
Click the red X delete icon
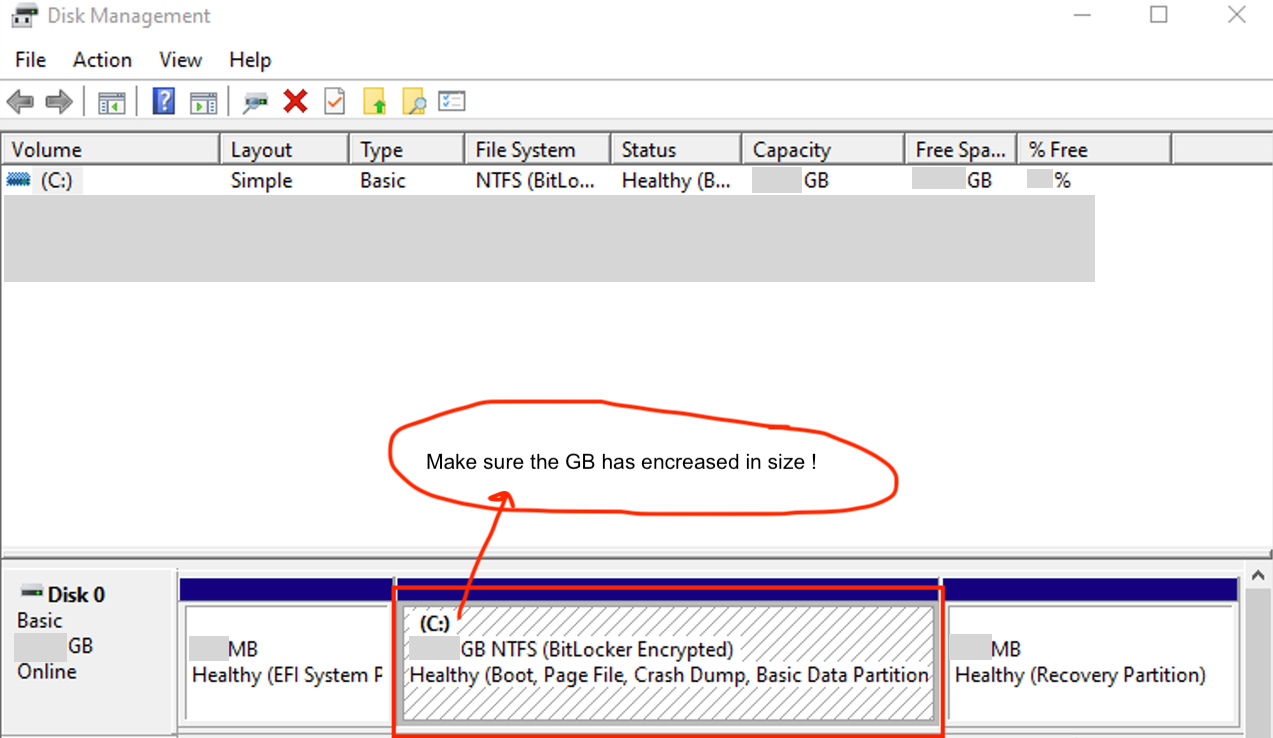point(295,102)
